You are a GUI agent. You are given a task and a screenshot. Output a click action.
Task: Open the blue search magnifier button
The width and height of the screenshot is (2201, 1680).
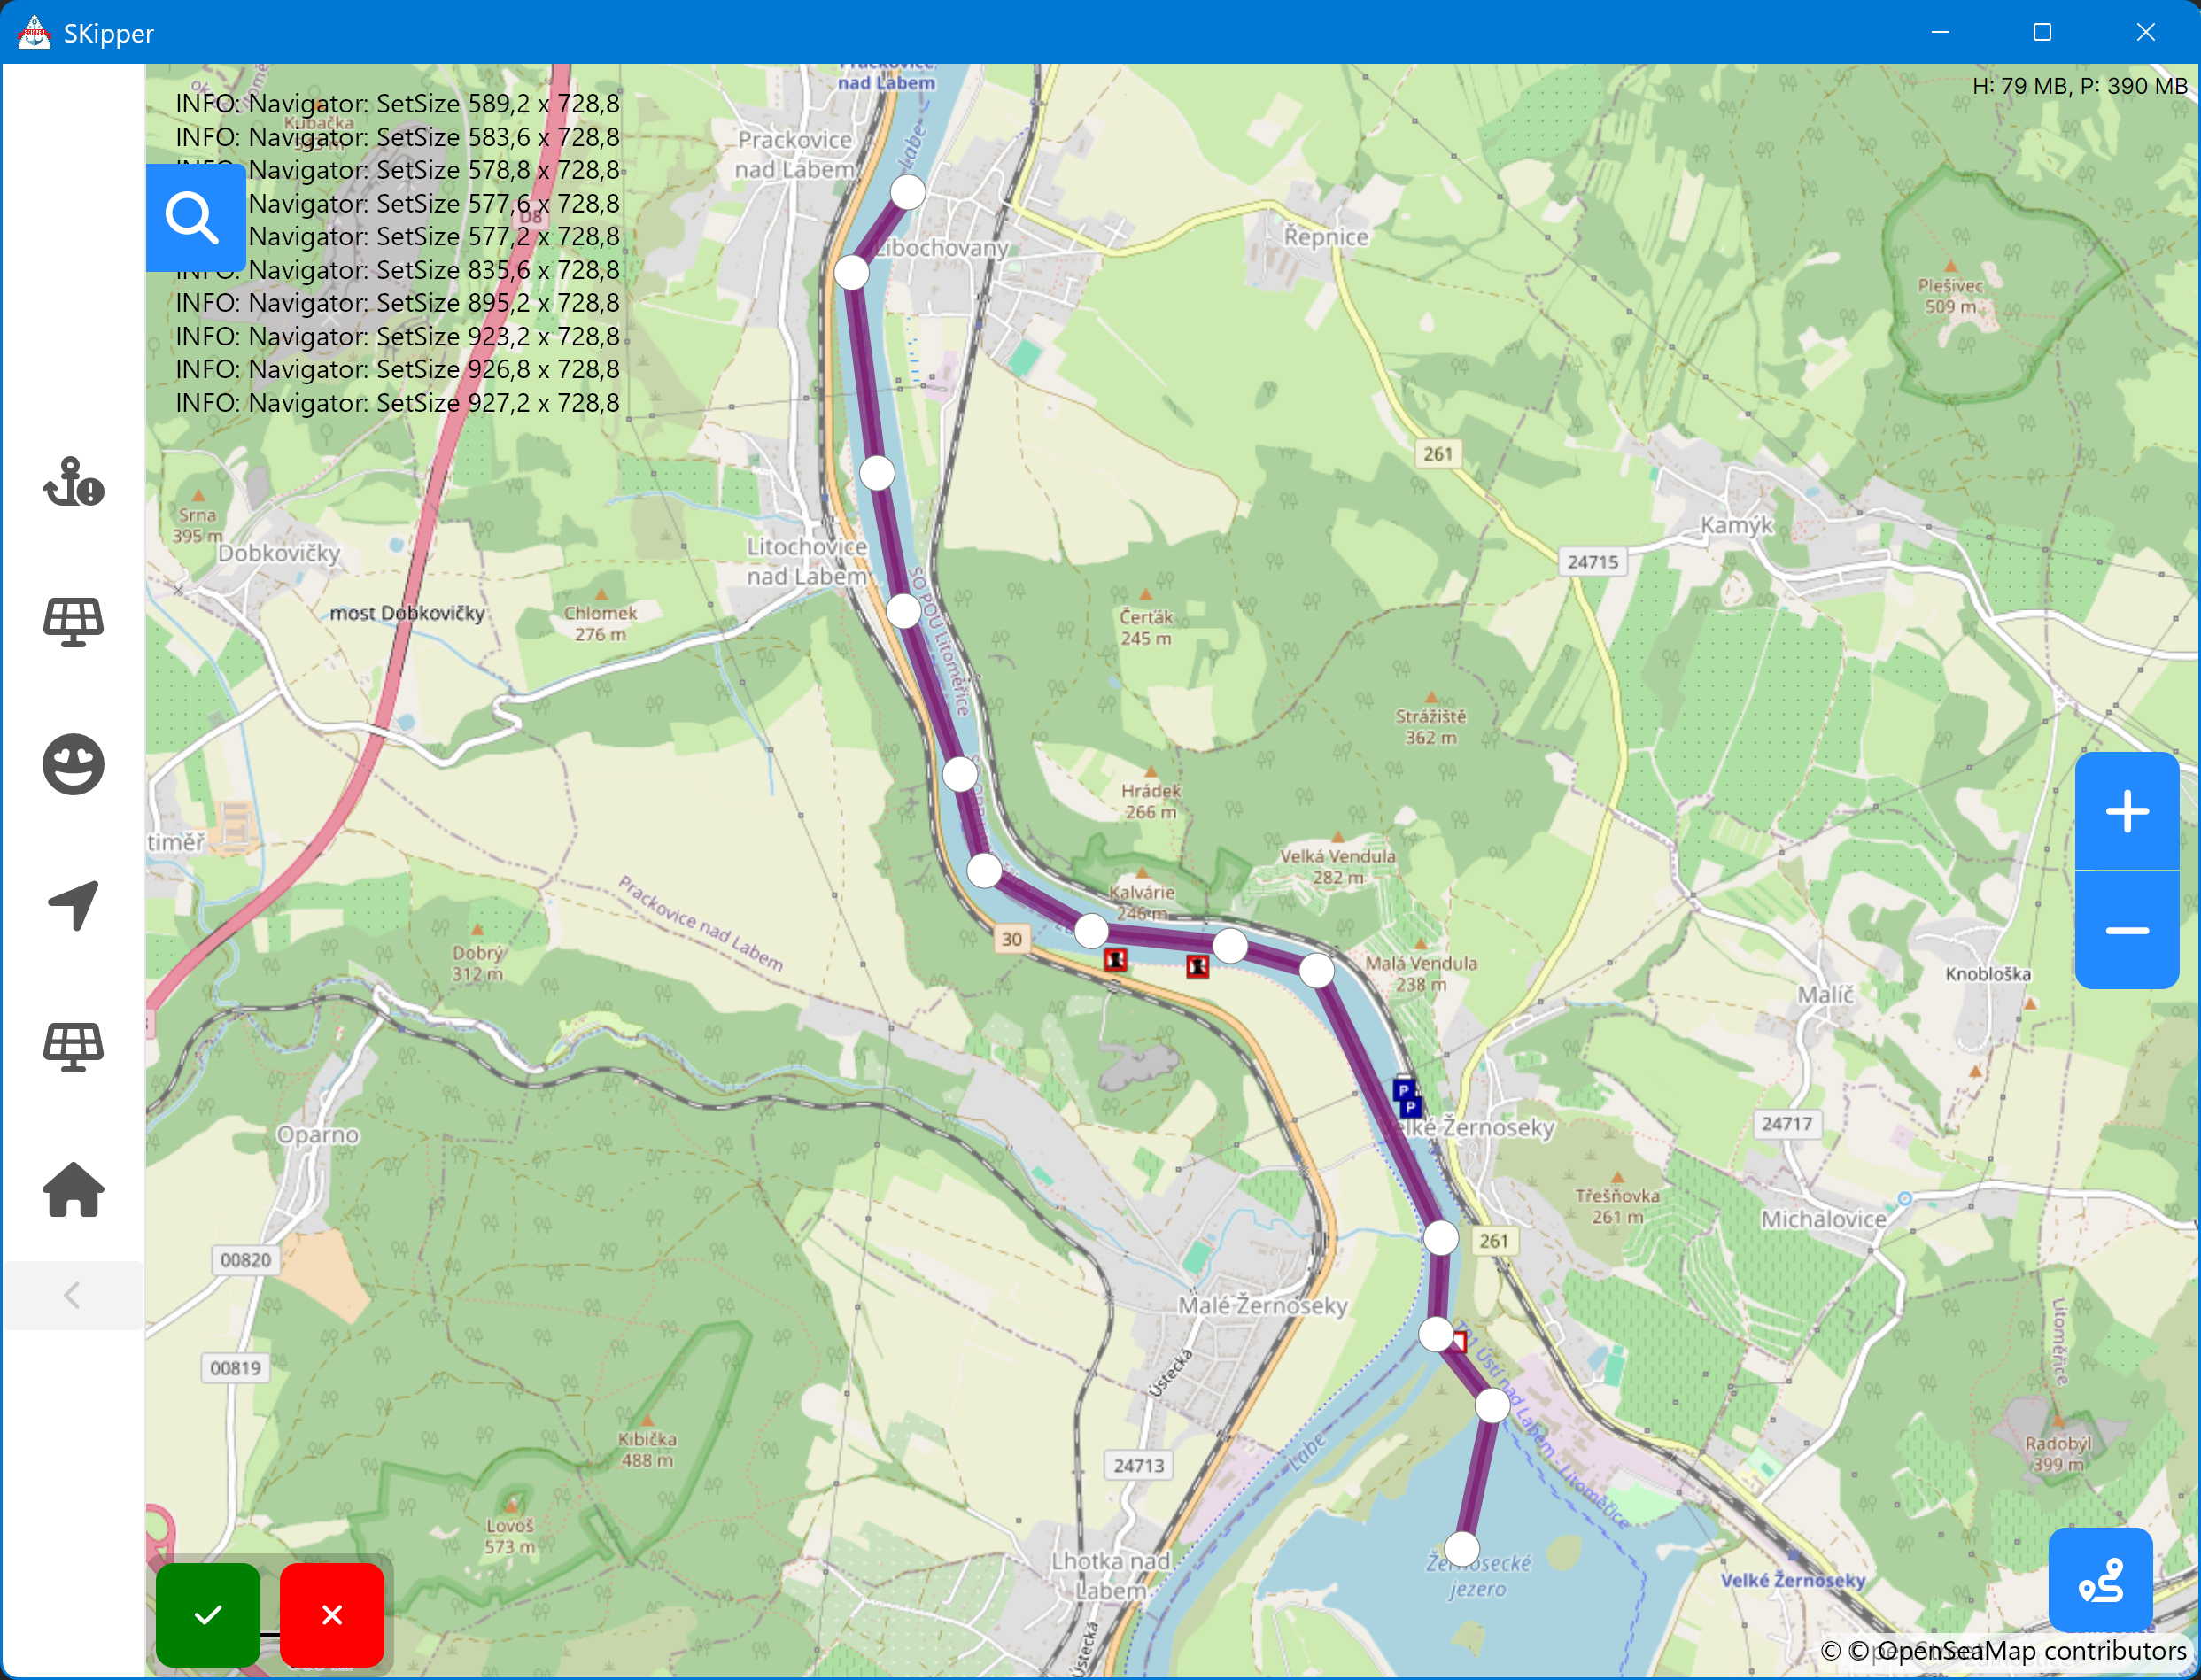(x=195, y=218)
